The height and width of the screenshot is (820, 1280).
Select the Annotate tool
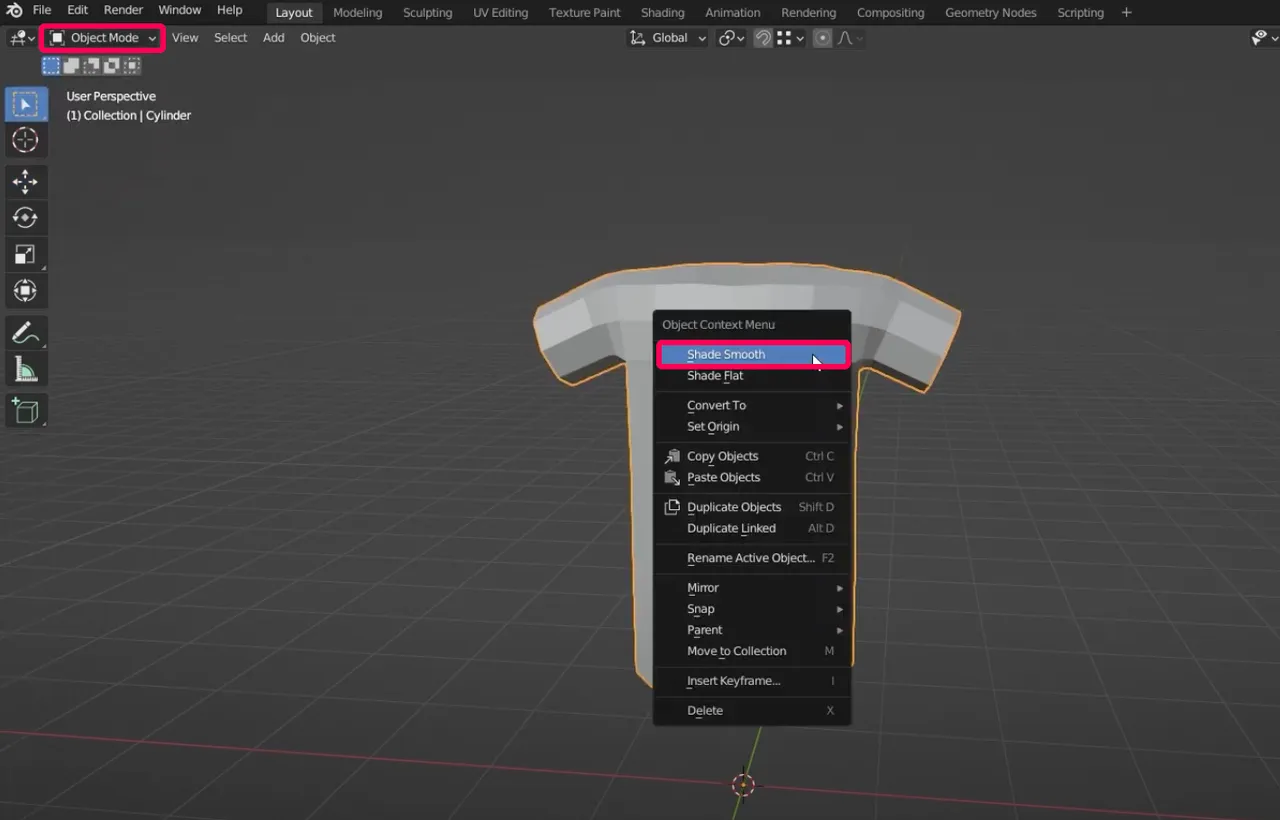26,332
